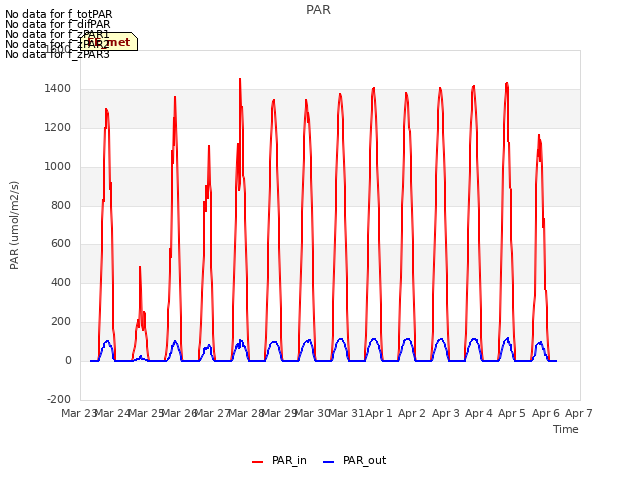Click the Mar 26 x-axis tick label
The height and width of the screenshot is (480, 640).
(x=179, y=413)
